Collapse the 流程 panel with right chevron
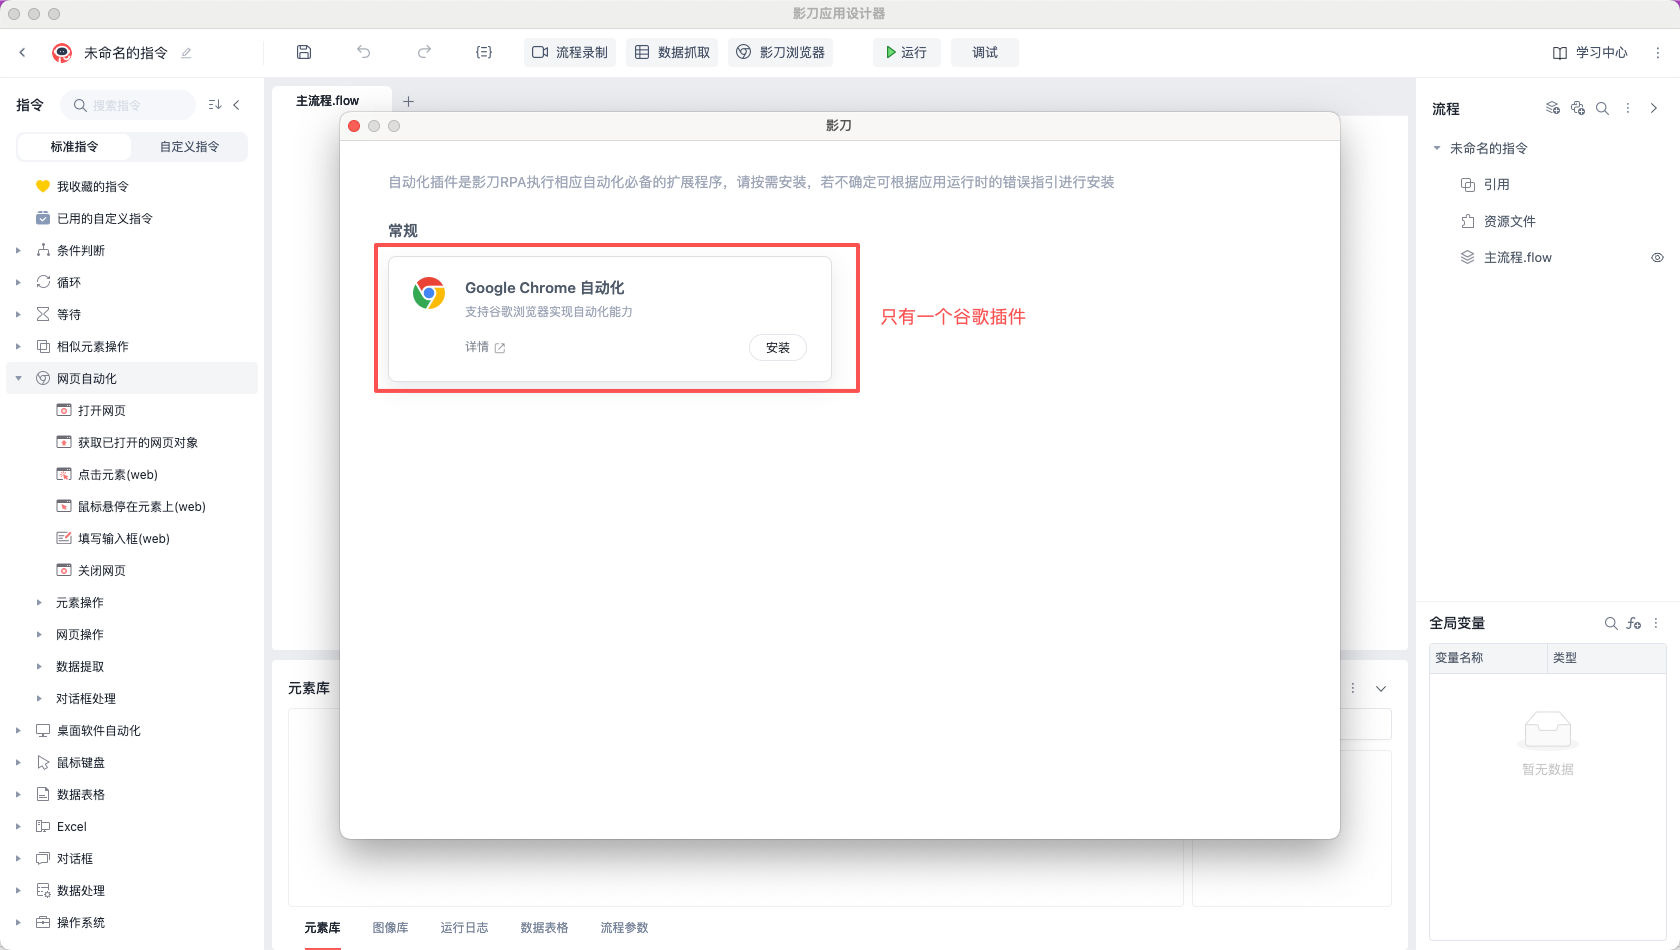This screenshot has width=1680, height=950. pyautogui.click(x=1654, y=109)
